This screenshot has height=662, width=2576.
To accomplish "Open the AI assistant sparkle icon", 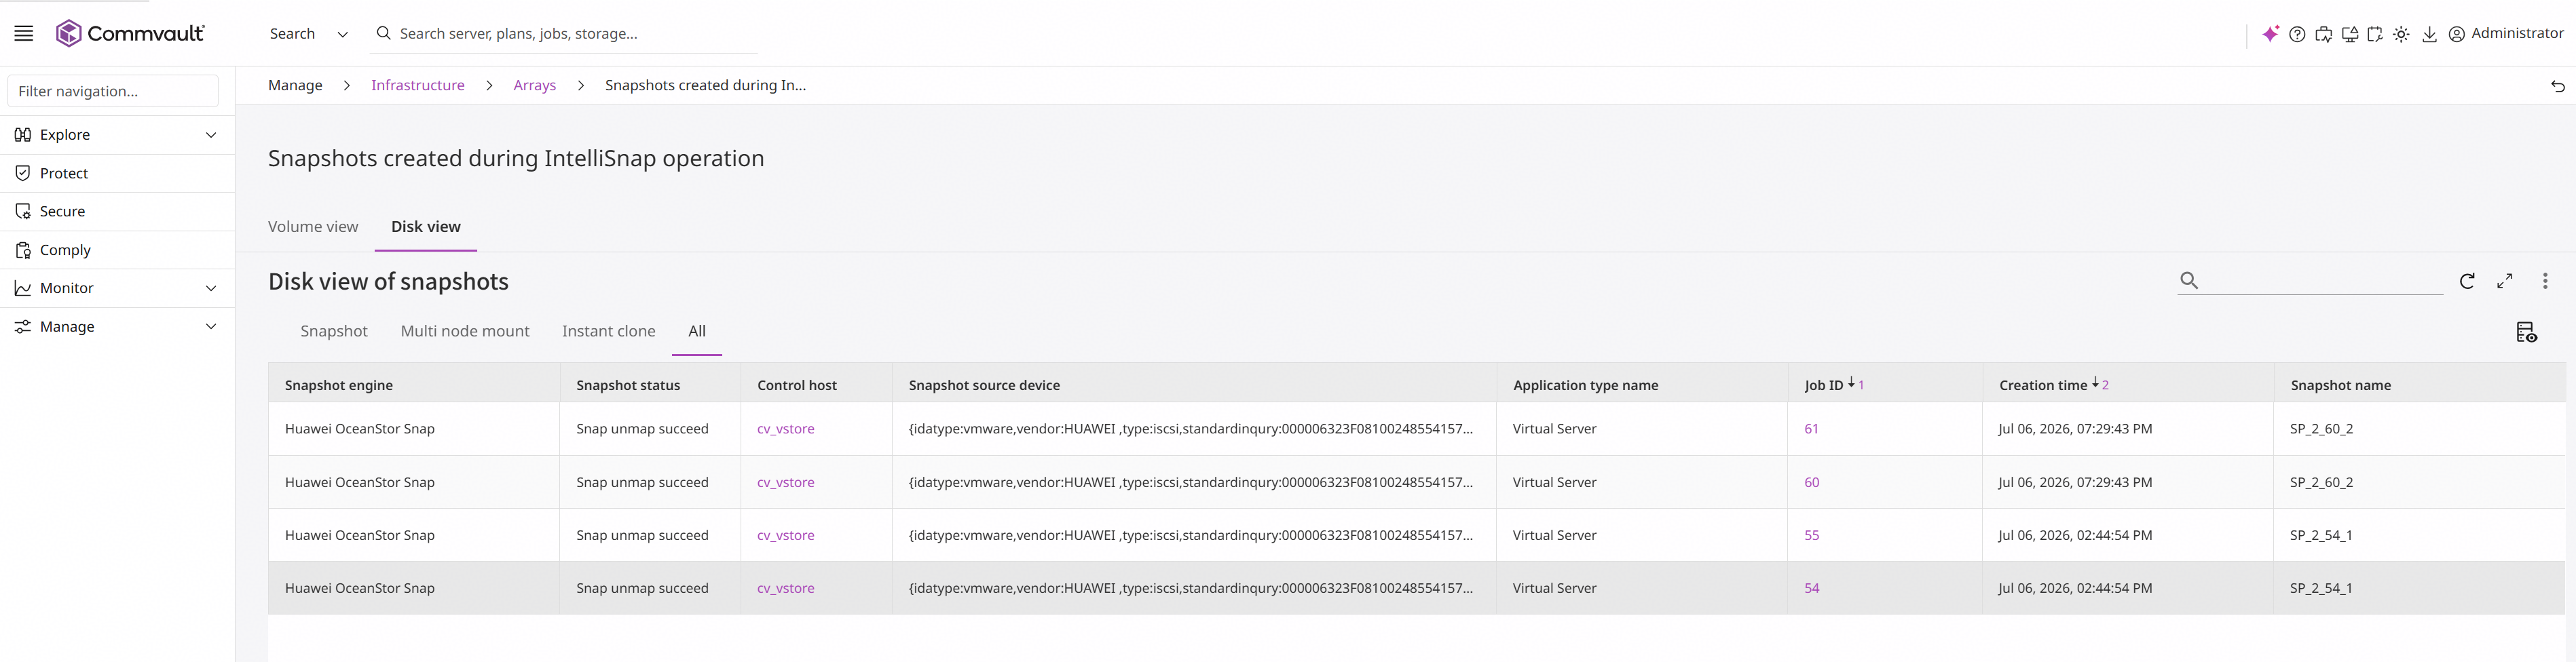I will click(2270, 34).
